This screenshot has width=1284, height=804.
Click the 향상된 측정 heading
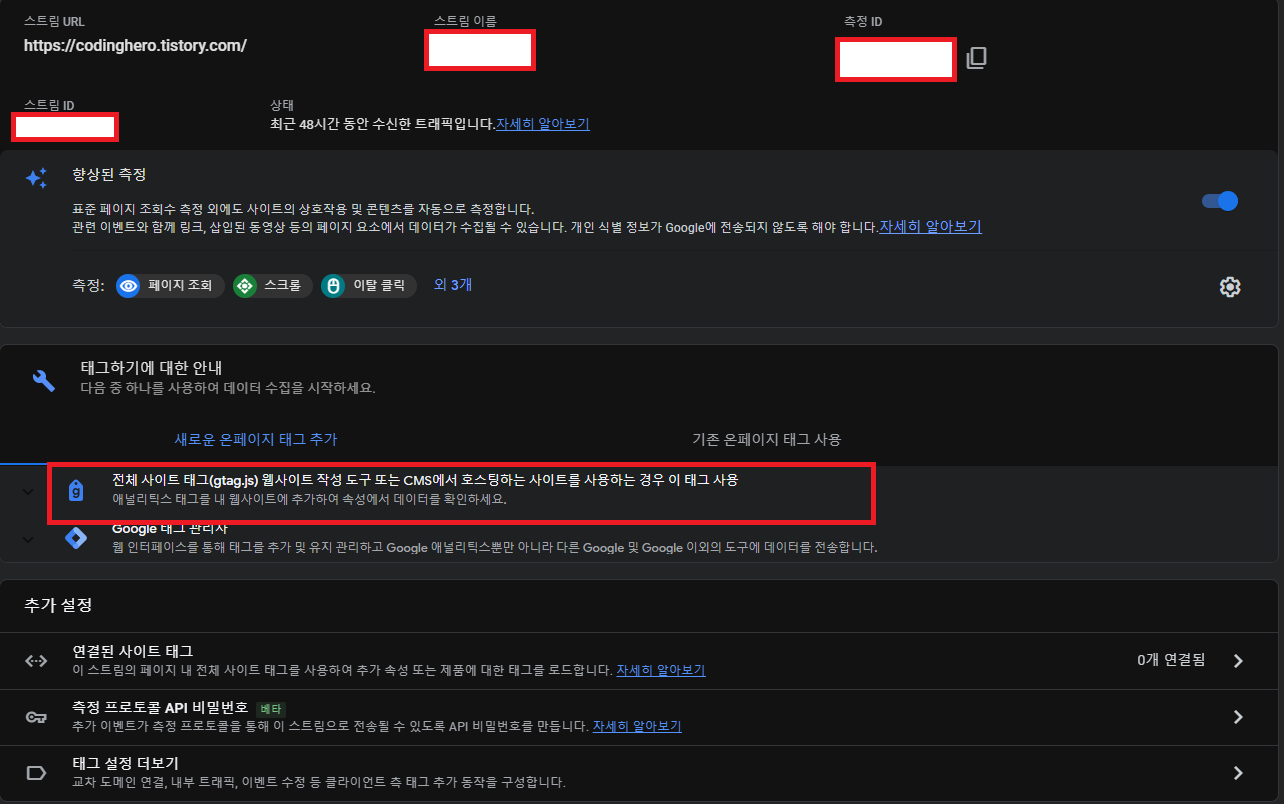click(109, 174)
